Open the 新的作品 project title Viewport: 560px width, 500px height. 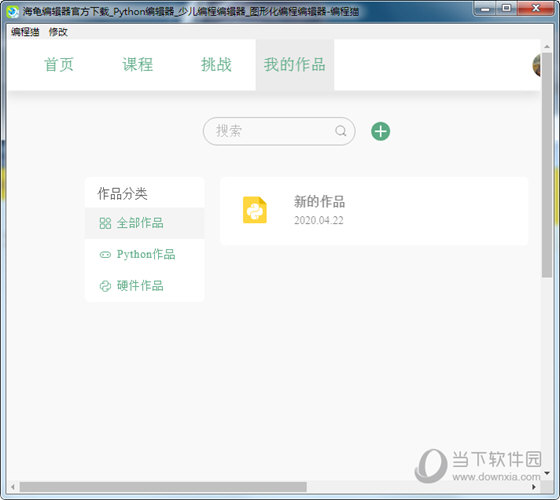tap(319, 201)
